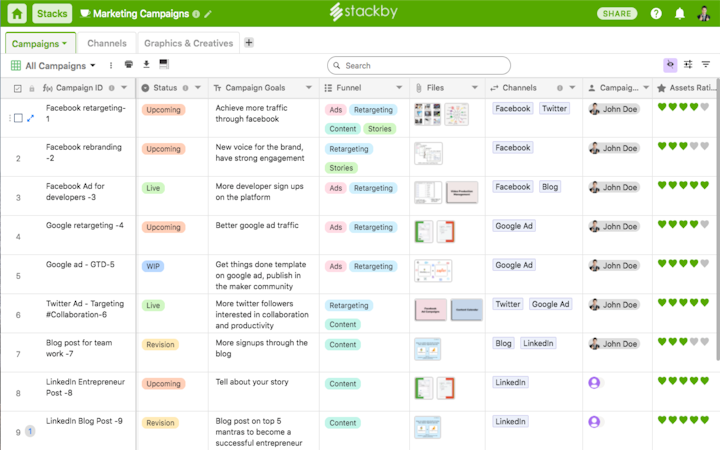Click WIP status of Google ad GTD-5
The height and width of the screenshot is (450, 720).
[153, 266]
